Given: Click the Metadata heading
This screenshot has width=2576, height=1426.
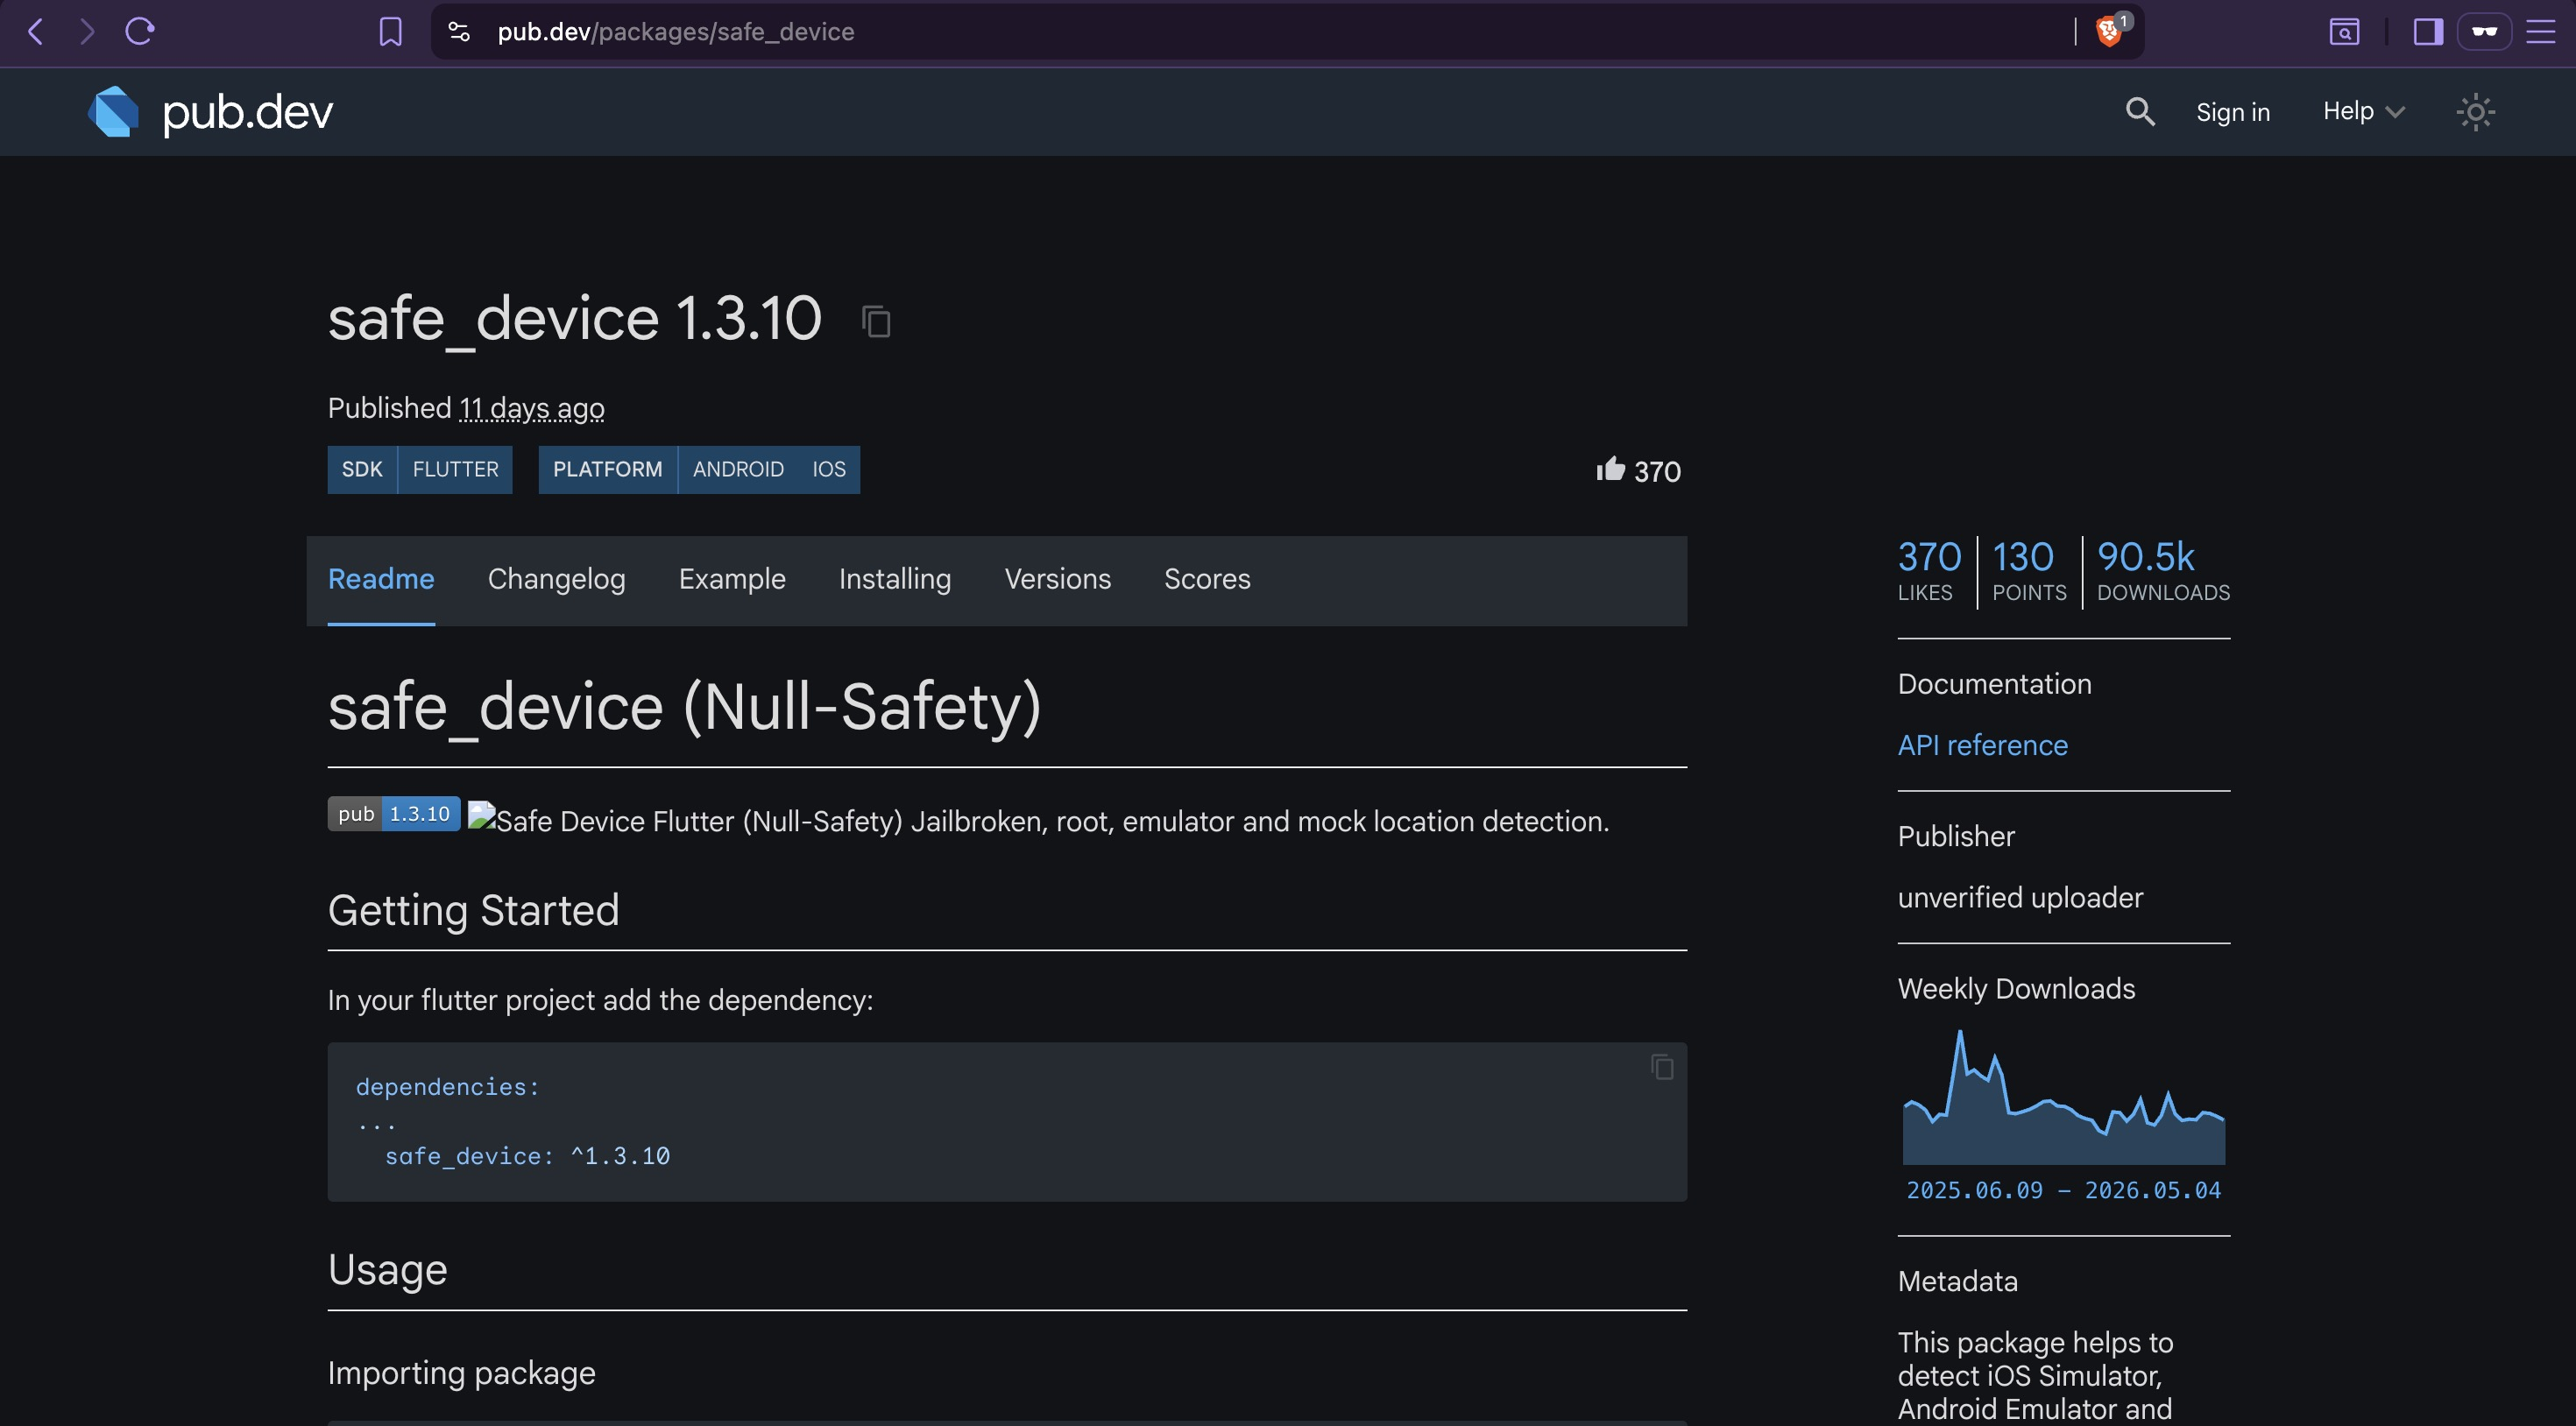Looking at the screenshot, I should point(1957,1281).
